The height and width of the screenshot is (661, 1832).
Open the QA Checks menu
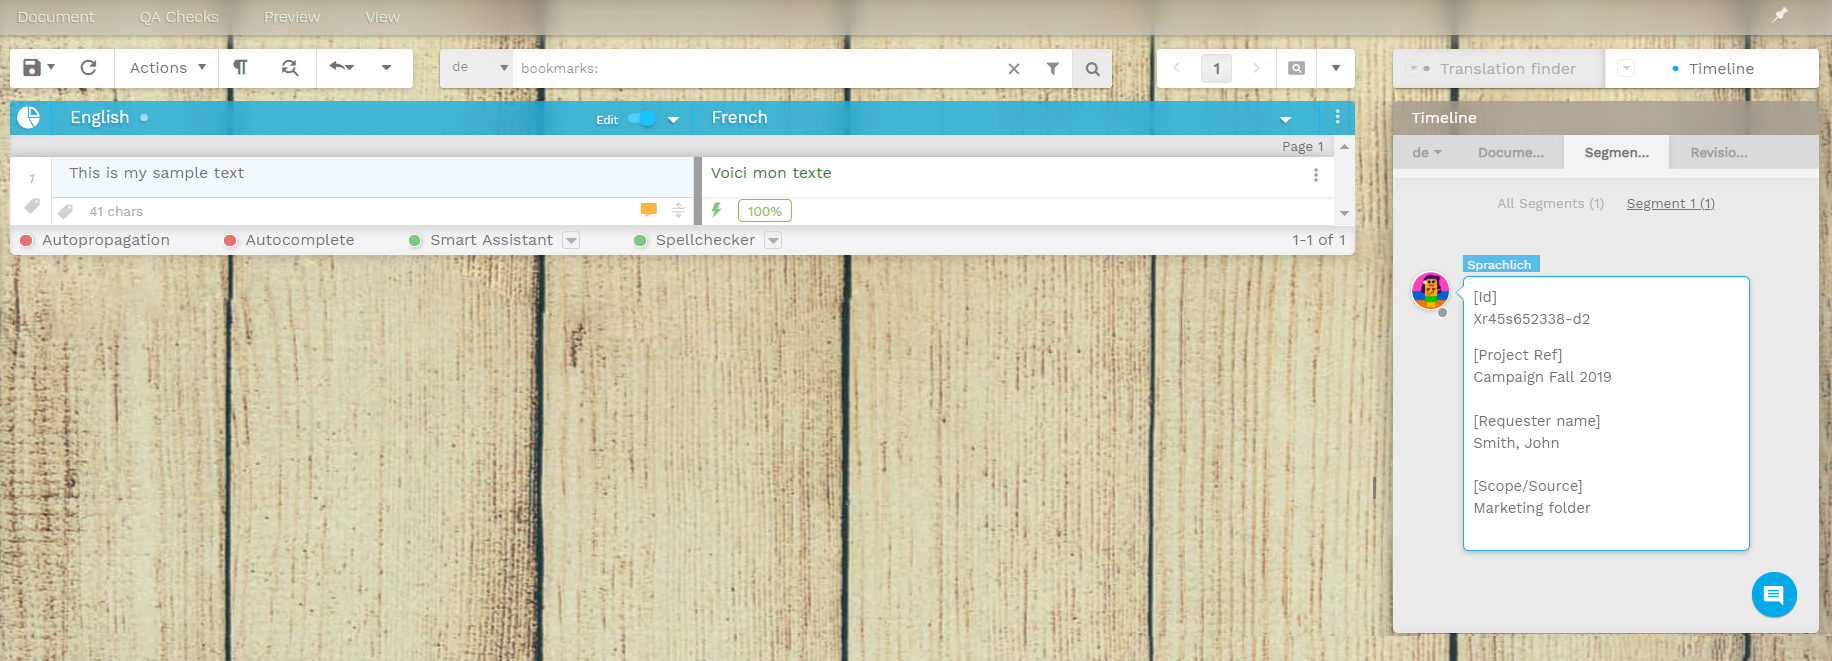click(179, 17)
